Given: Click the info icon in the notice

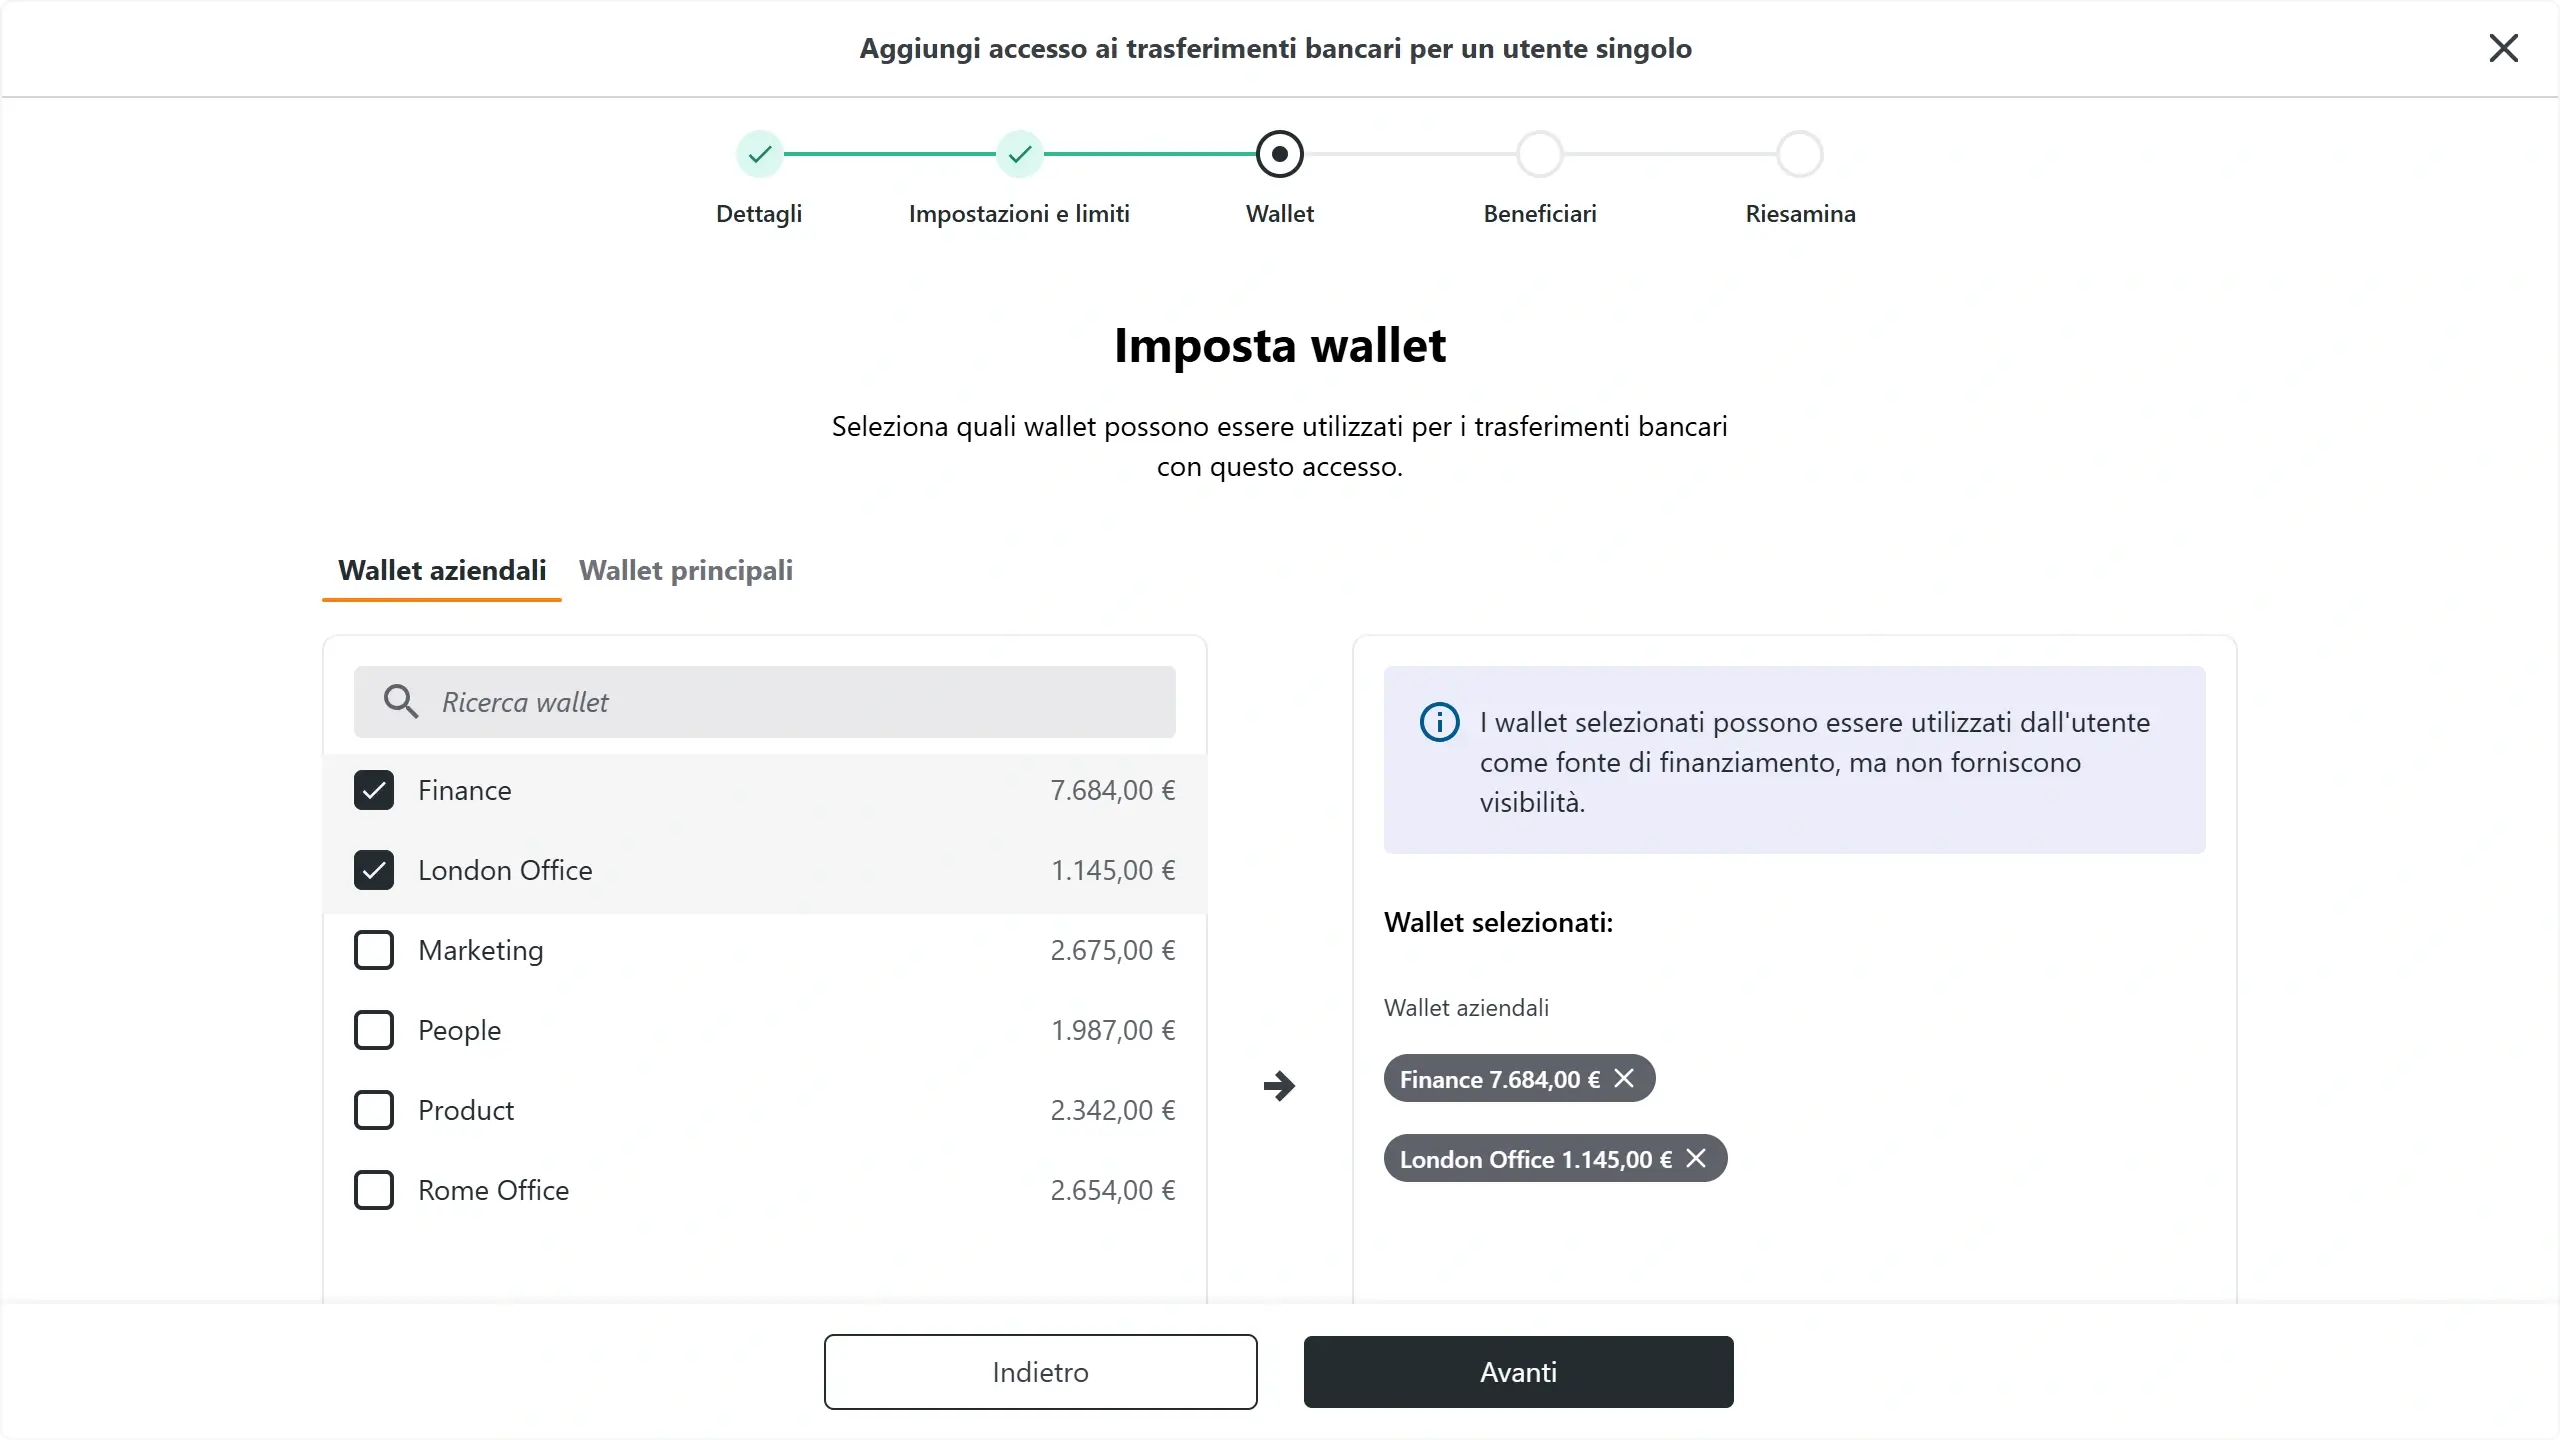Looking at the screenshot, I should click(x=1440, y=722).
